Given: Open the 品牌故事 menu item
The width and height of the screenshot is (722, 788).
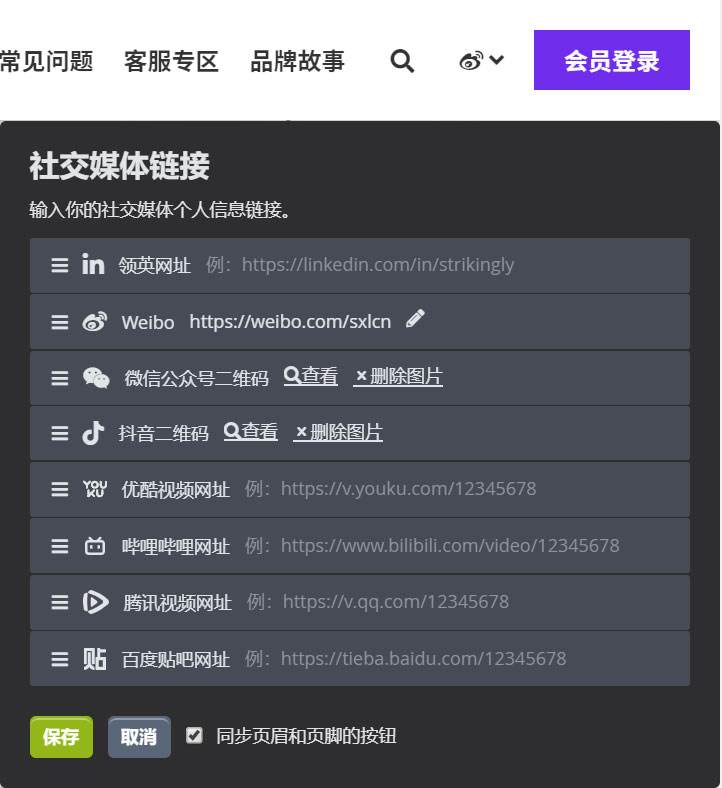Looking at the screenshot, I should tap(297, 61).
